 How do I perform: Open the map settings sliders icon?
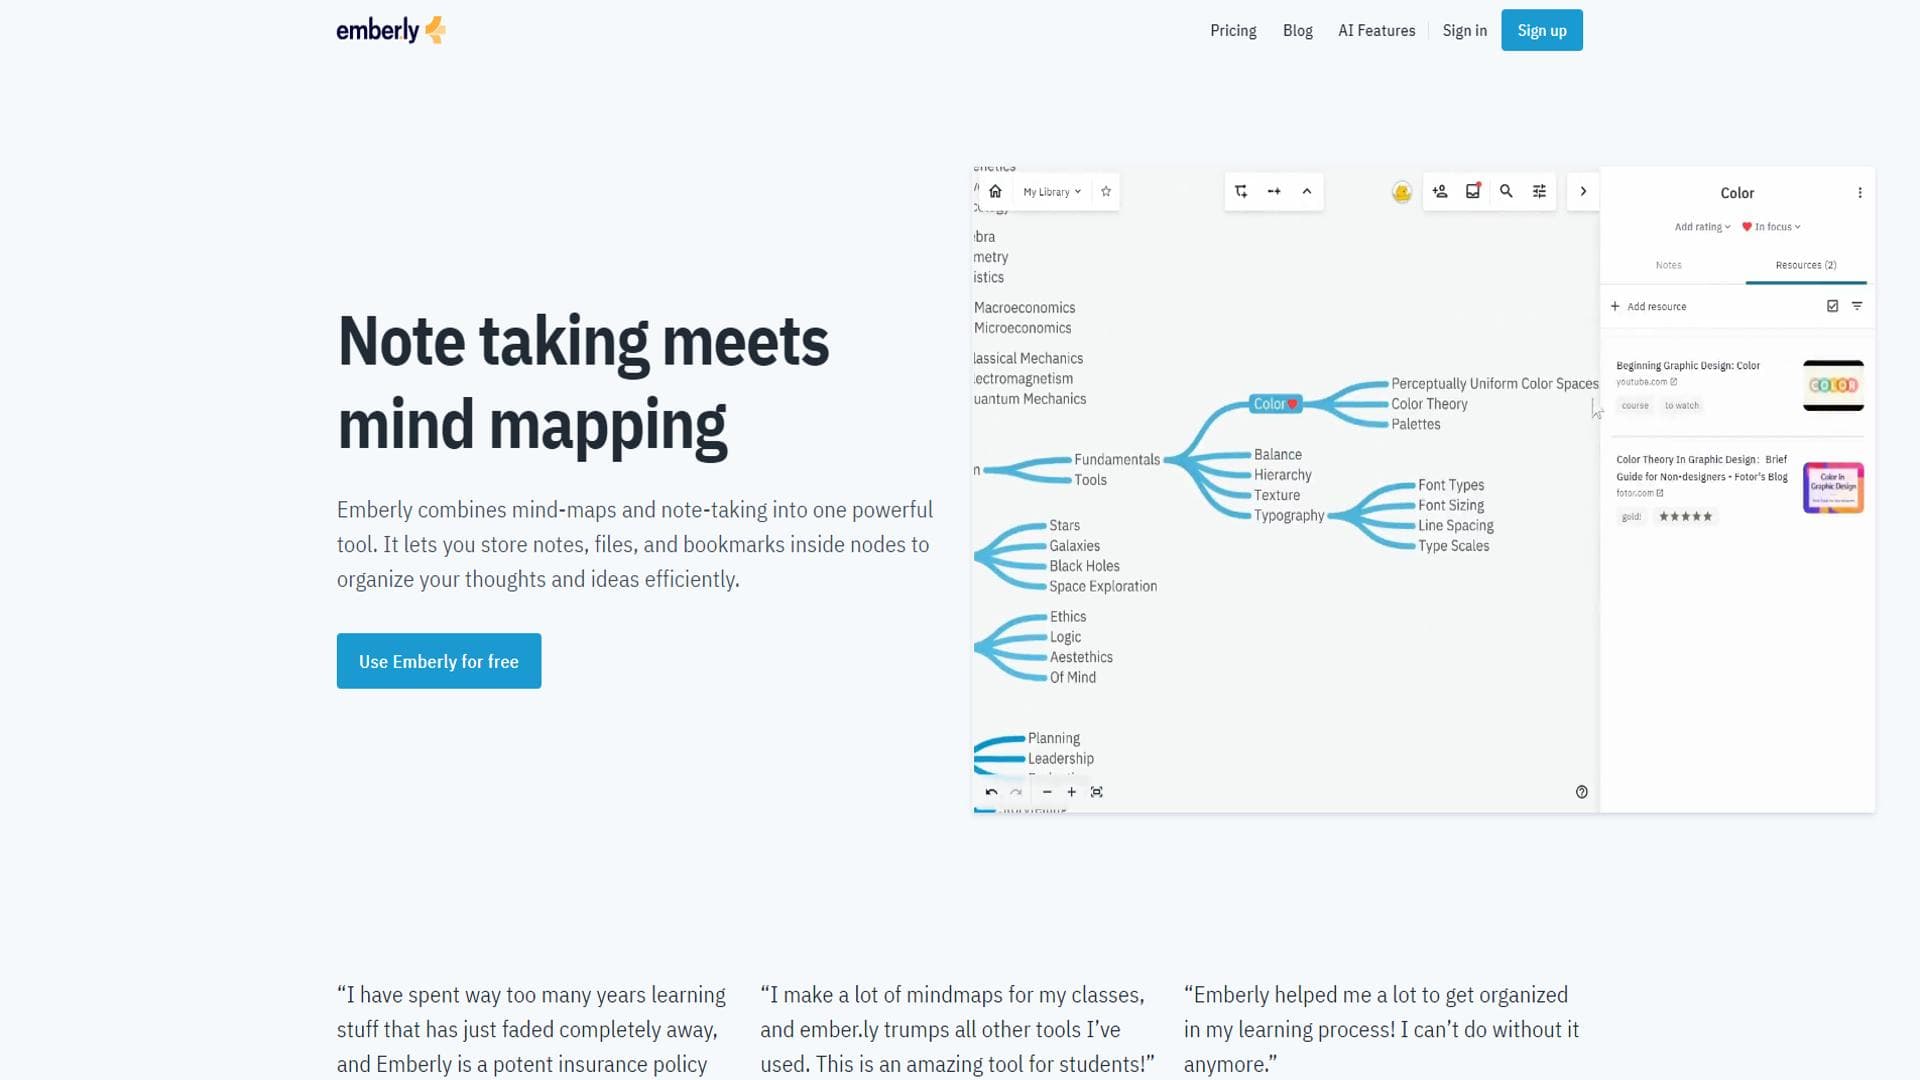click(1540, 191)
